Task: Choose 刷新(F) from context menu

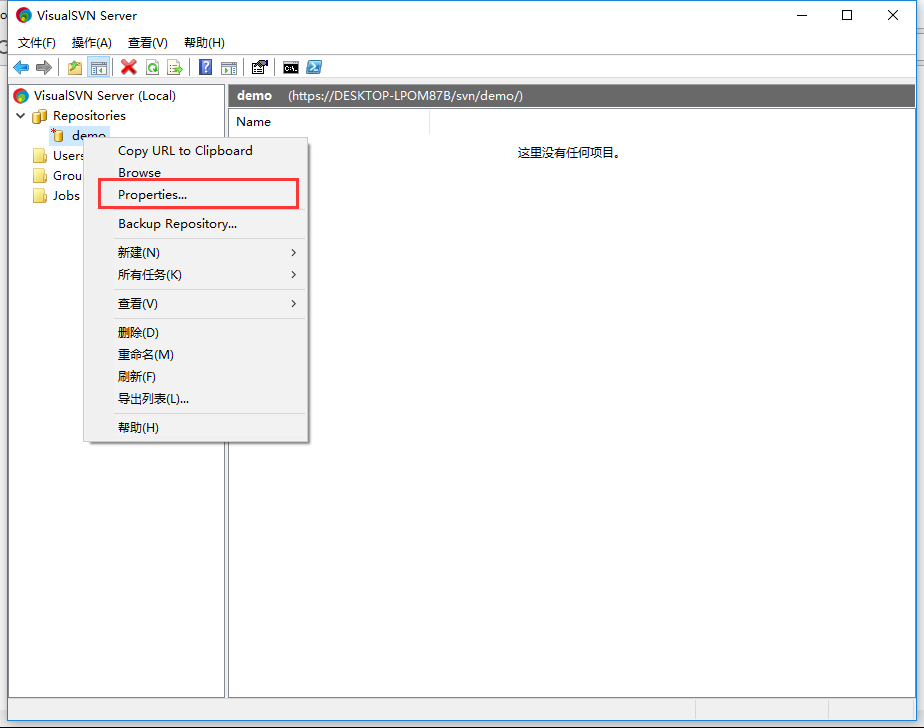Action: click(x=196, y=377)
